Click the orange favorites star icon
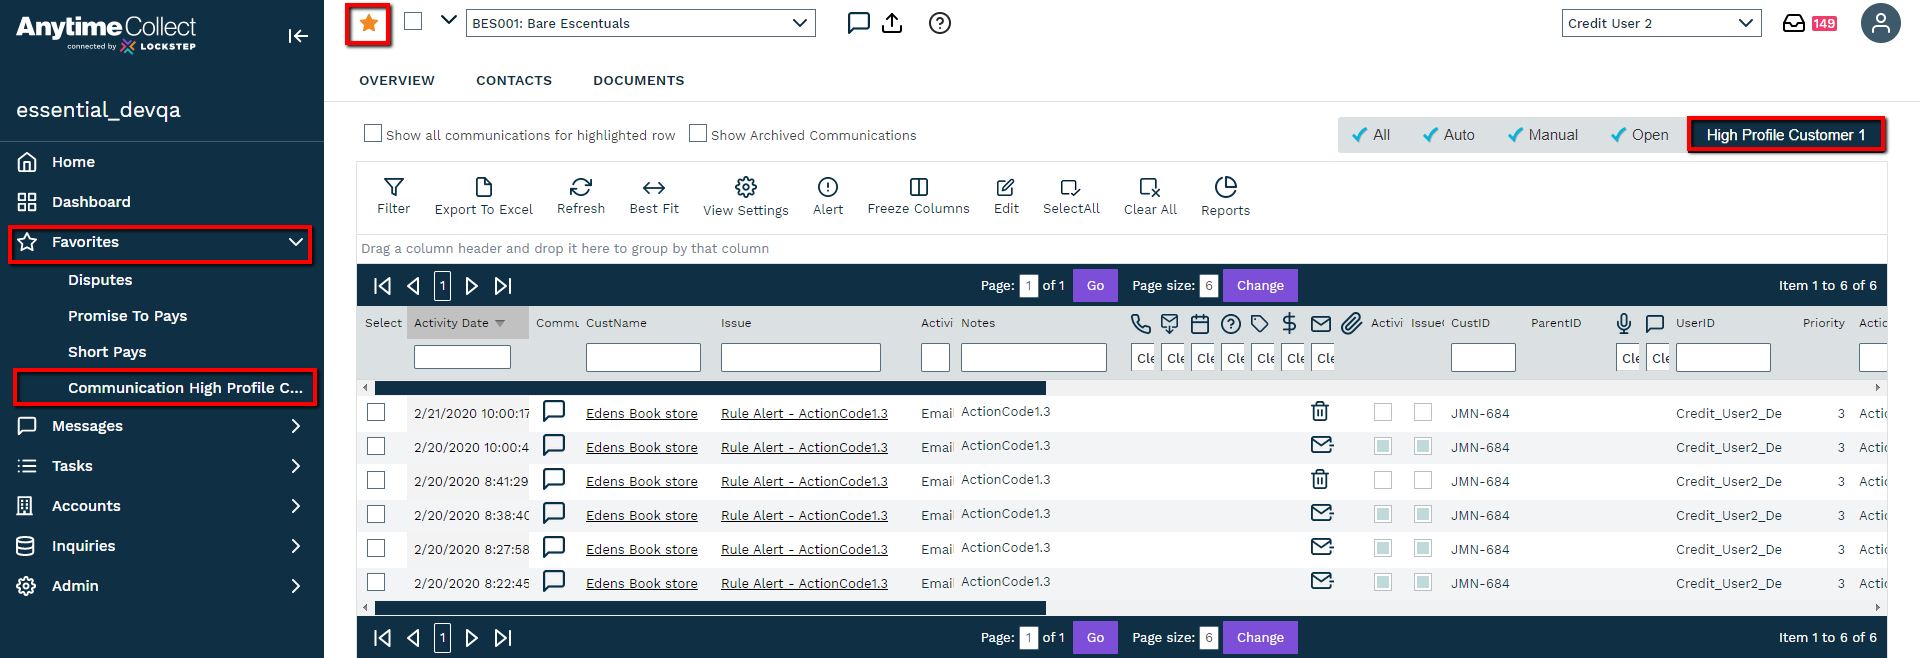 tap(368, 23)
